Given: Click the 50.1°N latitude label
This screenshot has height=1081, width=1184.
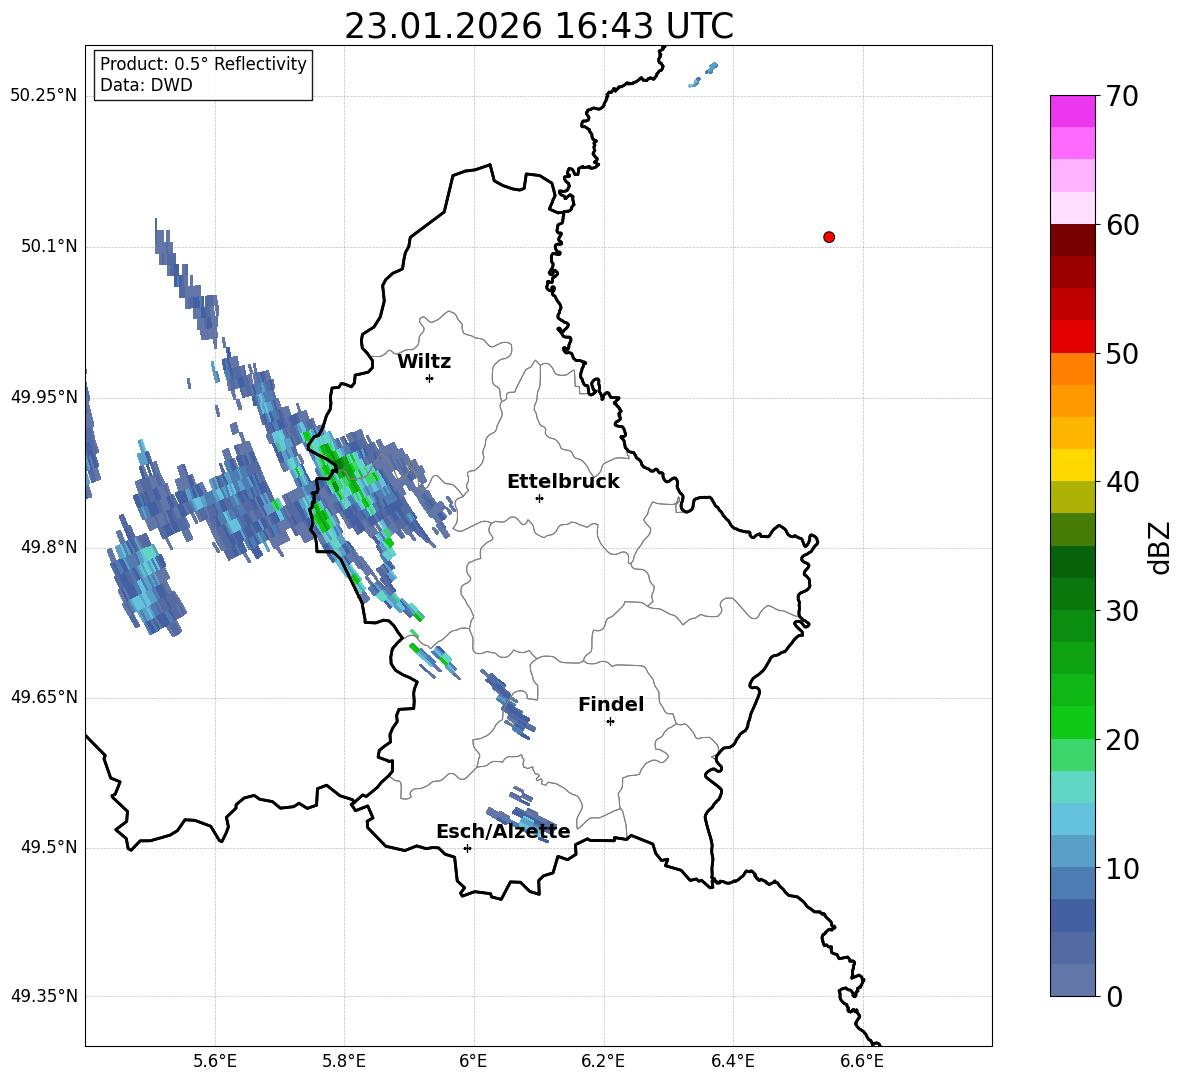Looking at the screenshot, I should point(49,246).
